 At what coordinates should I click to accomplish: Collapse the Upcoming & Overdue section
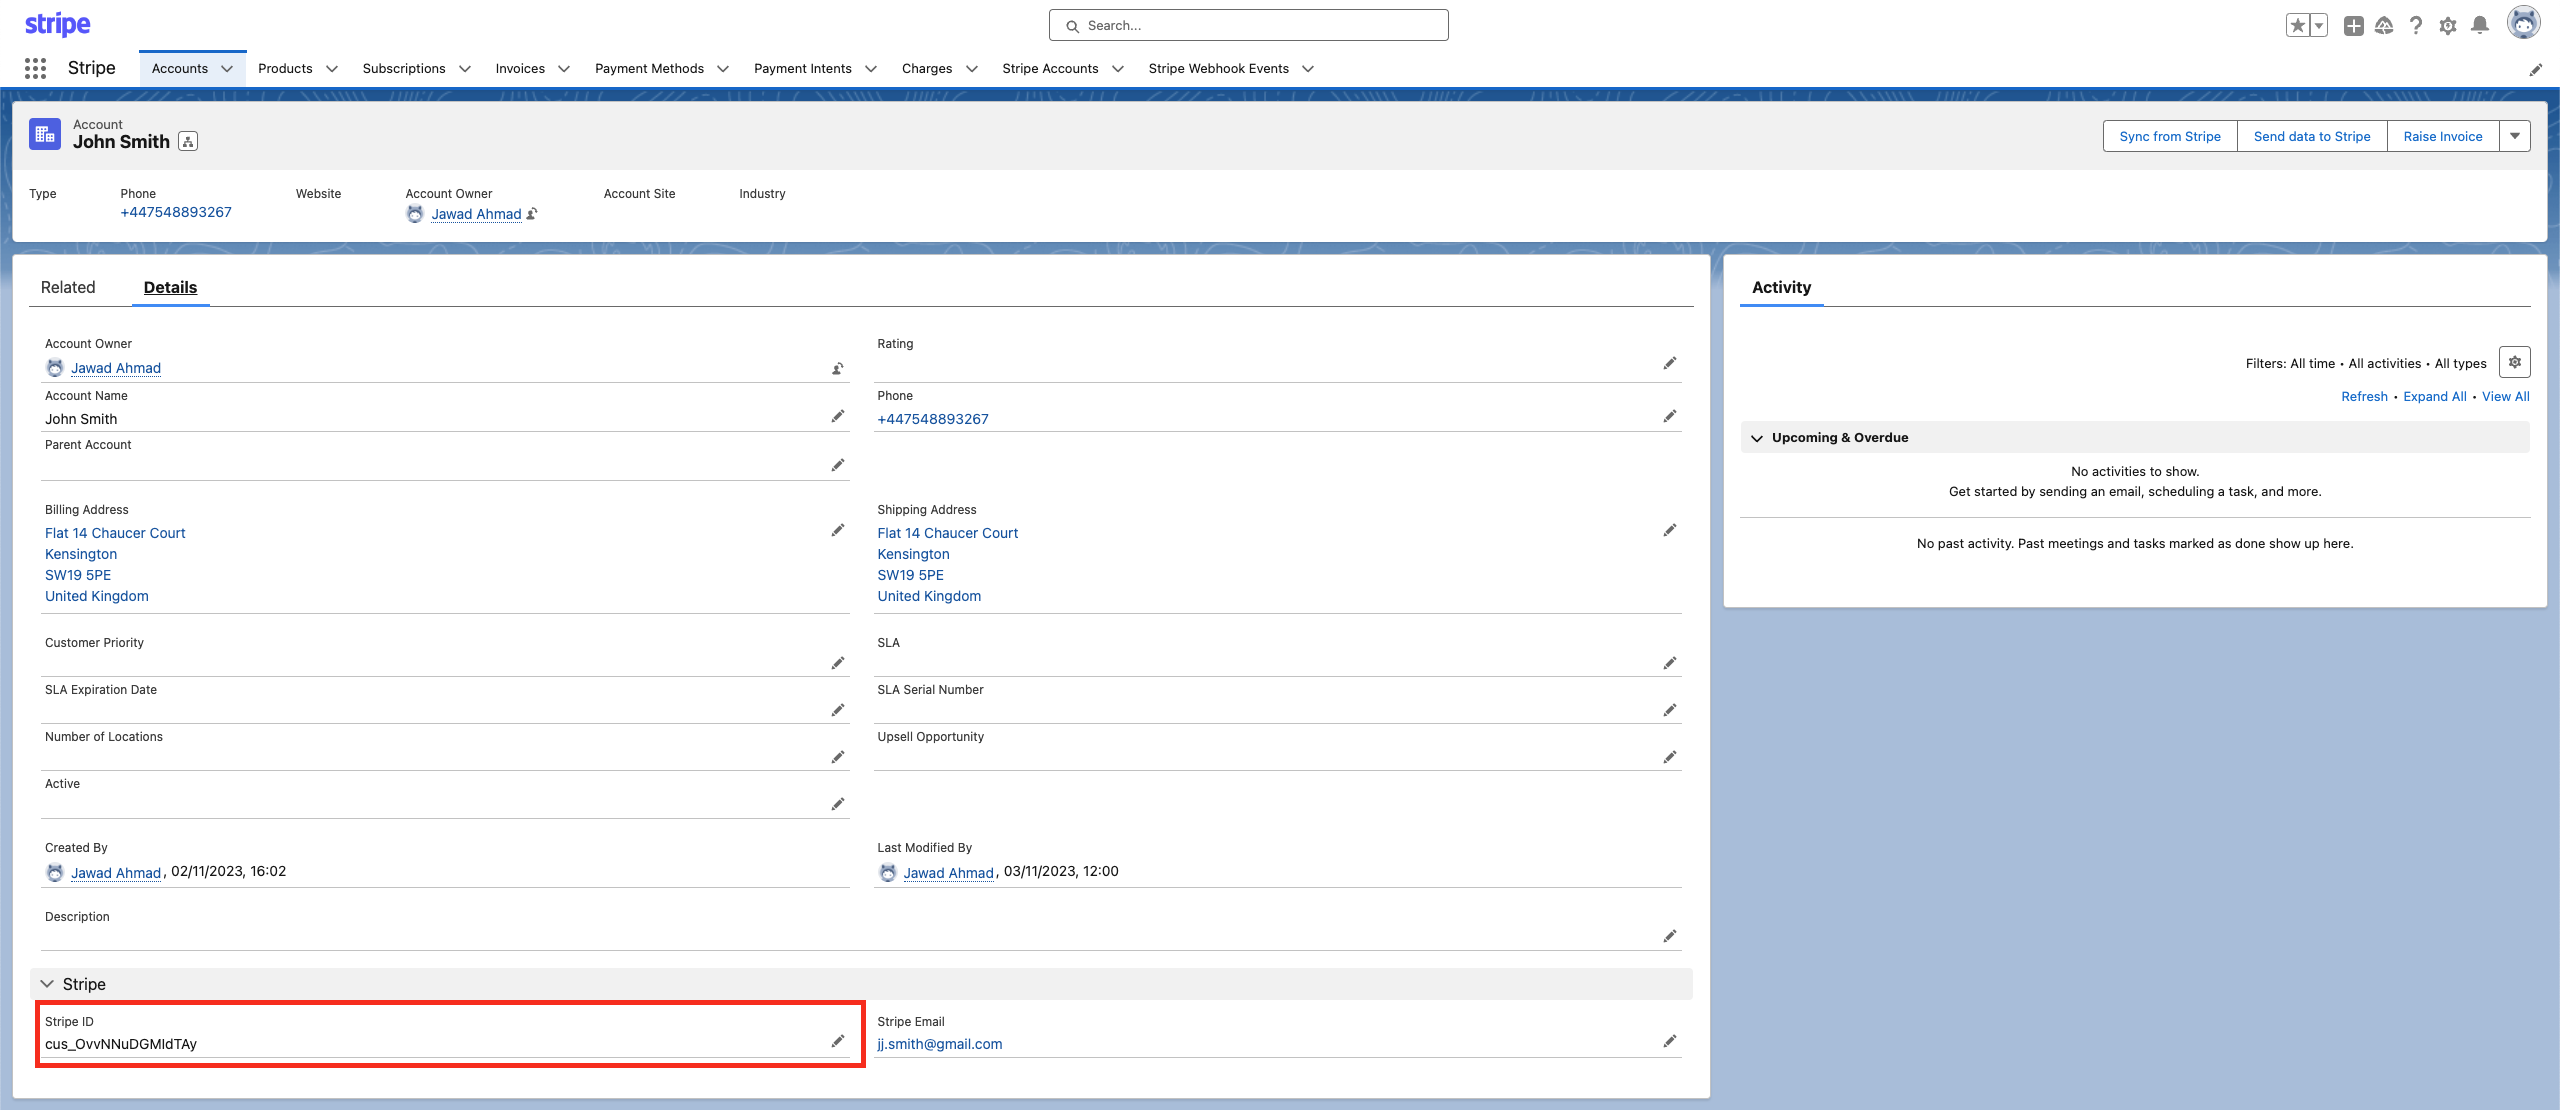pos(1757,438)
